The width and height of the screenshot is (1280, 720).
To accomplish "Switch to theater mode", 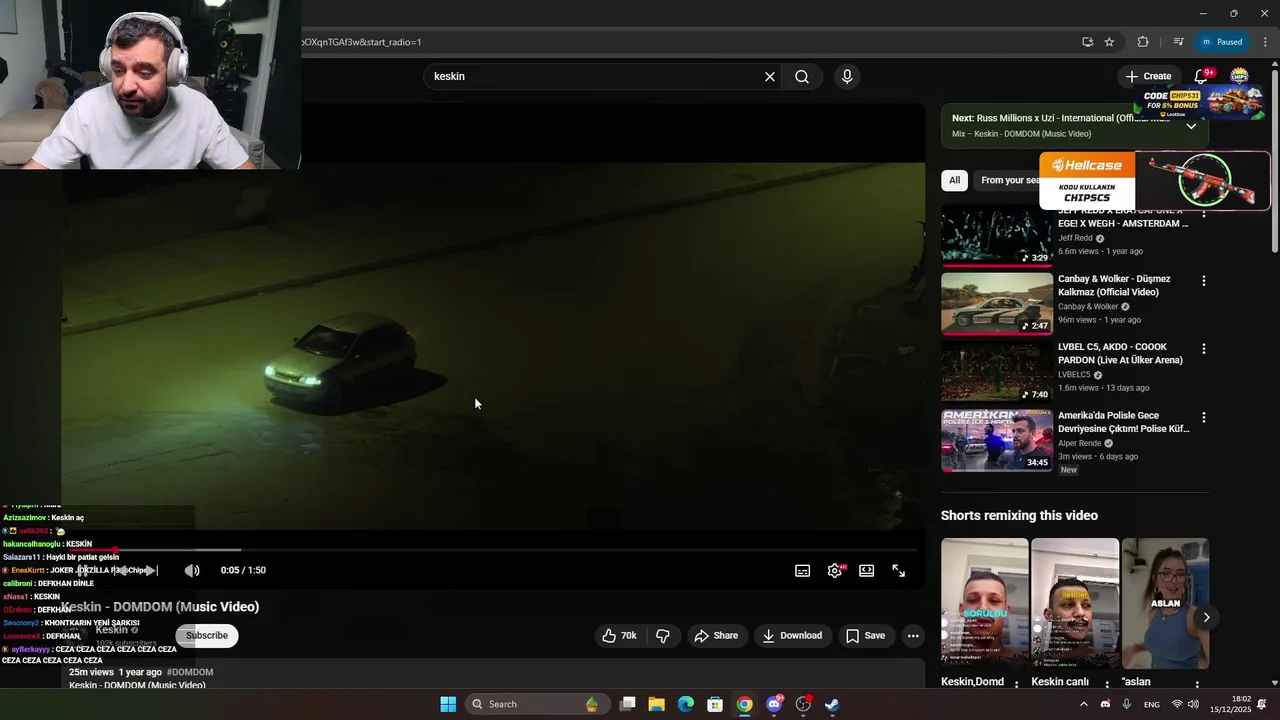I will 866,570.
